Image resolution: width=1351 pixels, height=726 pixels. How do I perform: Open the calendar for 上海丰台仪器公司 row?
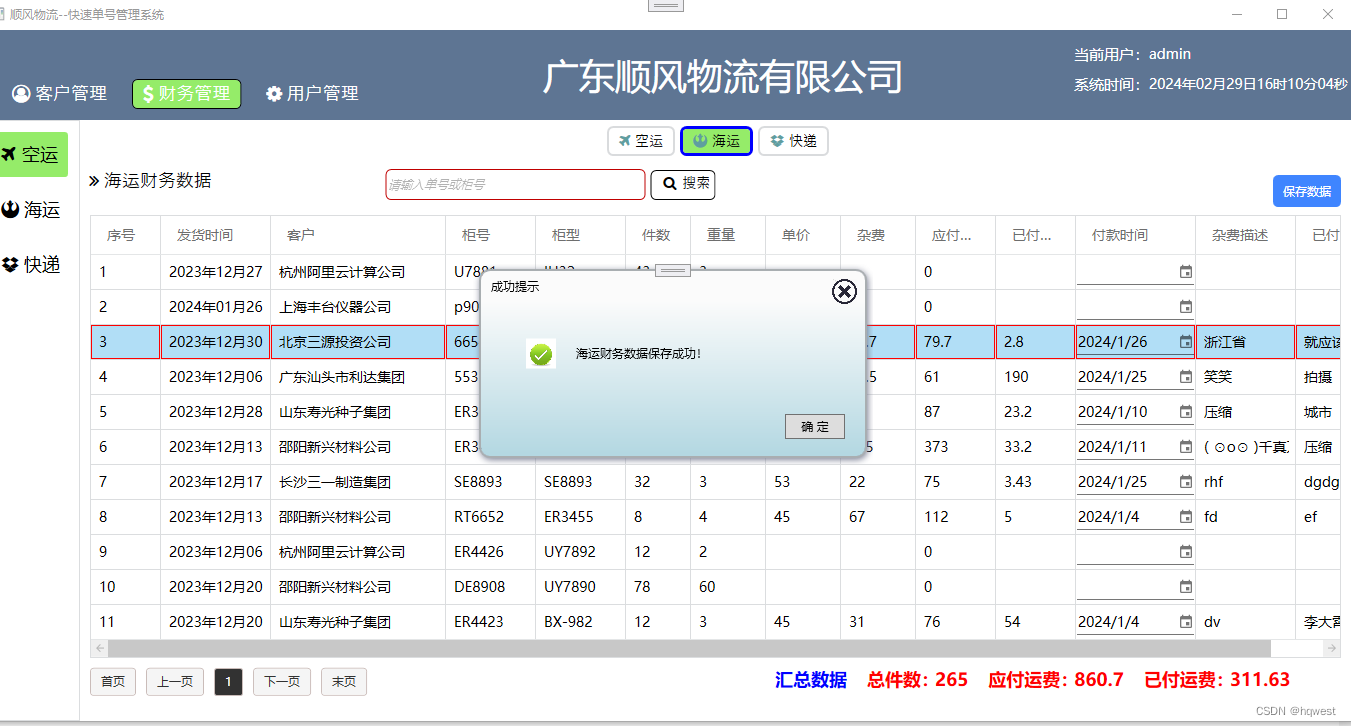click(x=1186, y=307)
